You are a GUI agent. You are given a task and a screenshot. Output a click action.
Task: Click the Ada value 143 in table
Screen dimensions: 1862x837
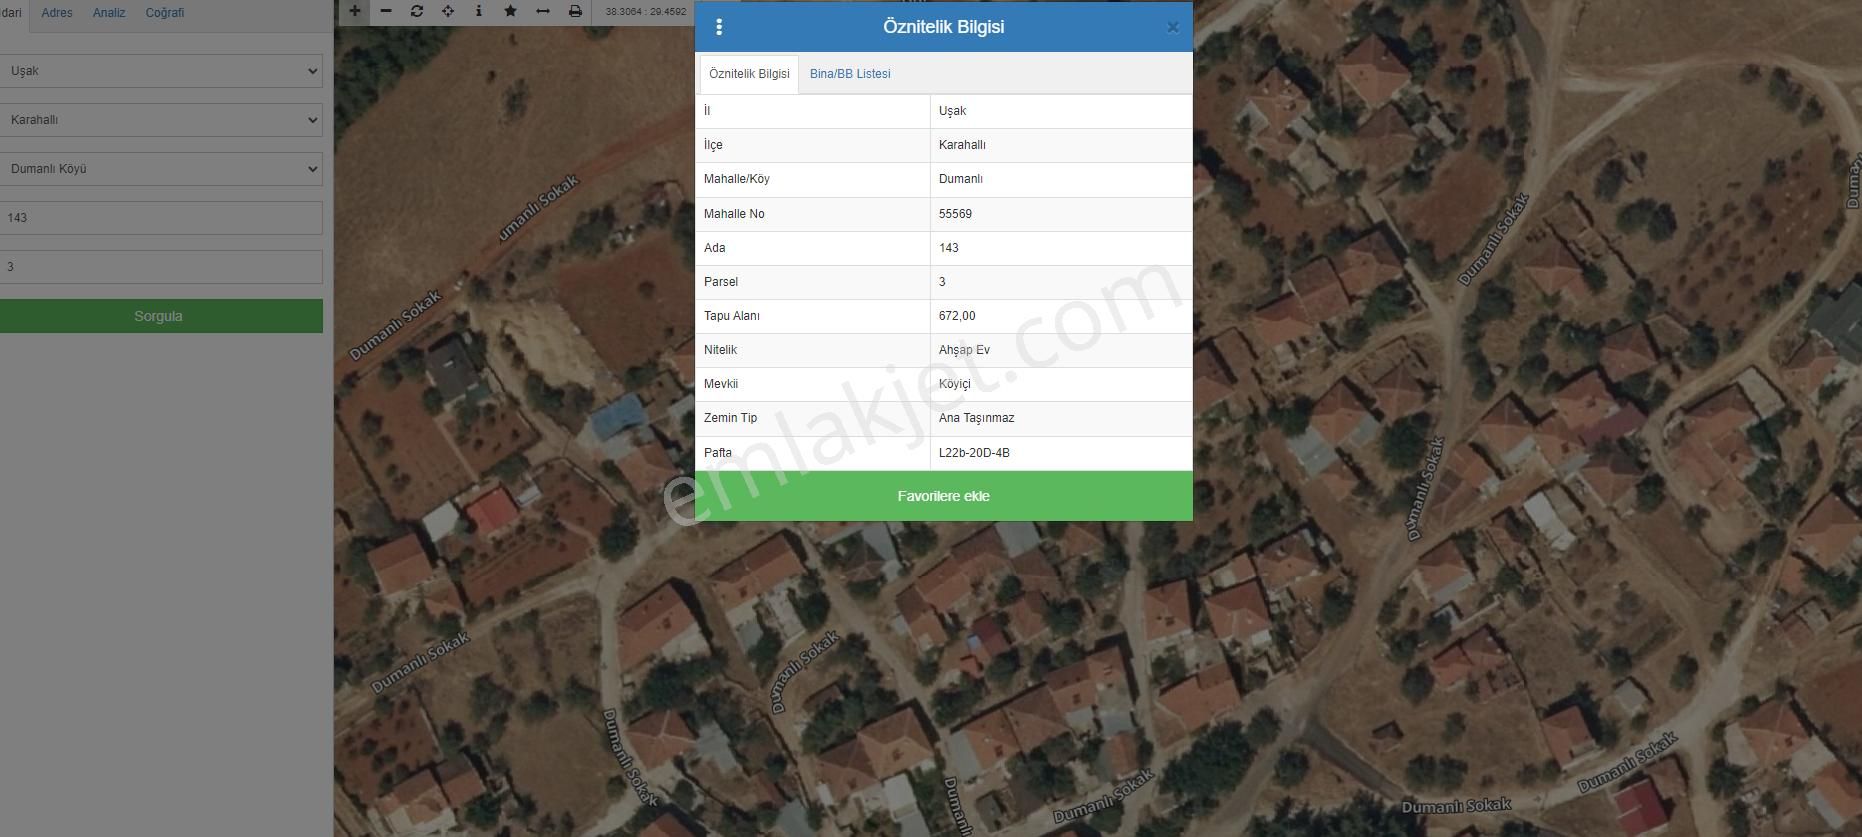[x=948, y=248]
